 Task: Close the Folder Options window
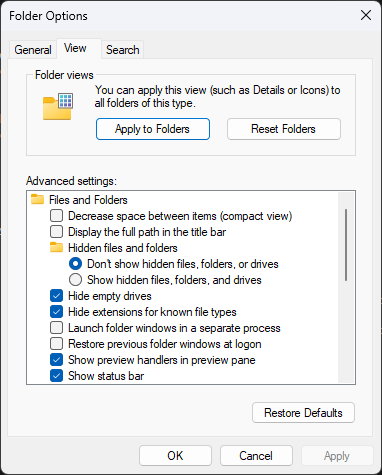point(366,15)
